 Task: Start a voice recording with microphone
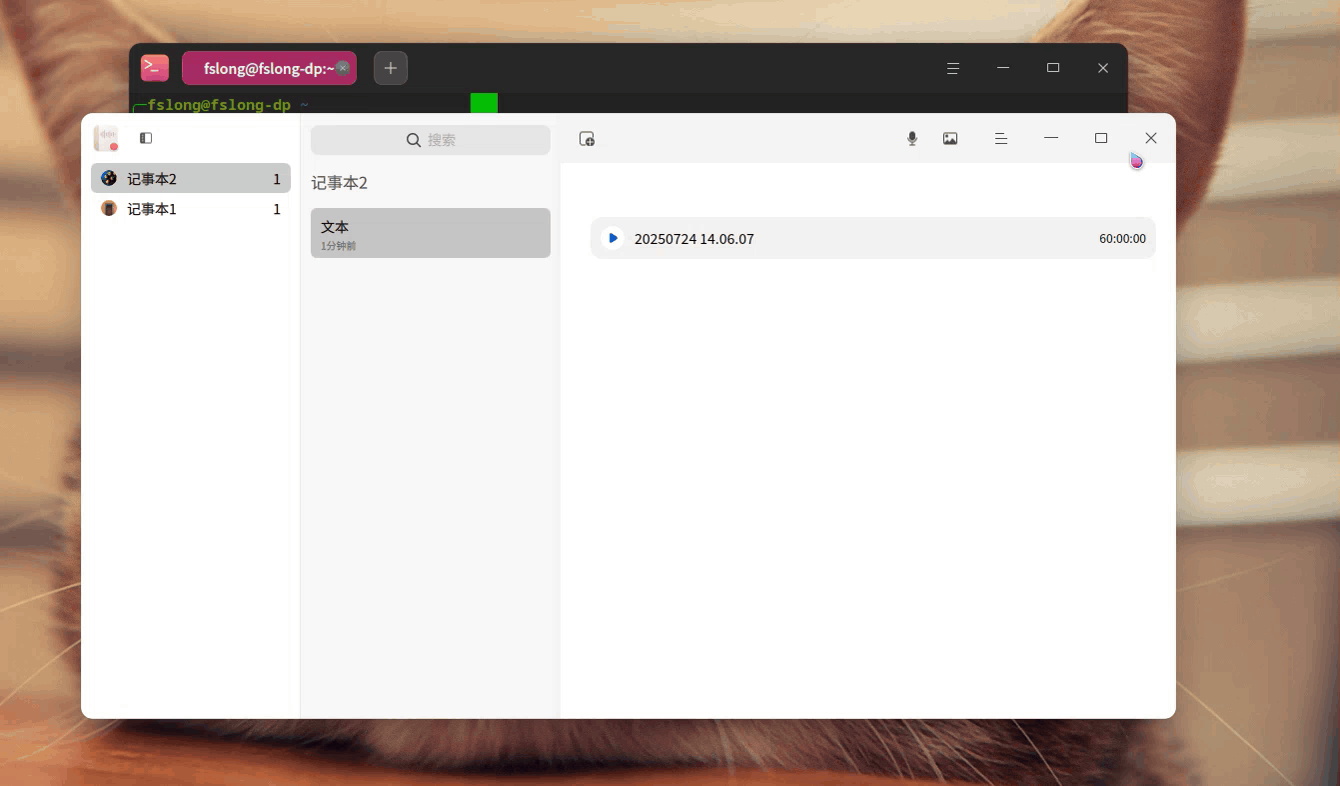click(x=912, y=139)
